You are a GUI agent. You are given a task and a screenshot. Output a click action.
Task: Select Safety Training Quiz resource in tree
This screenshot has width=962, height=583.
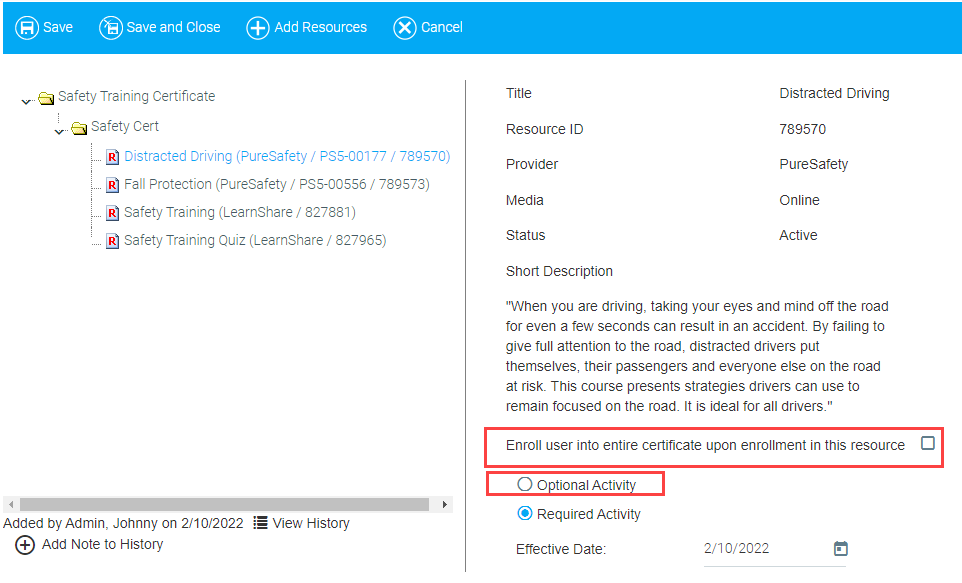click(254, 240)
